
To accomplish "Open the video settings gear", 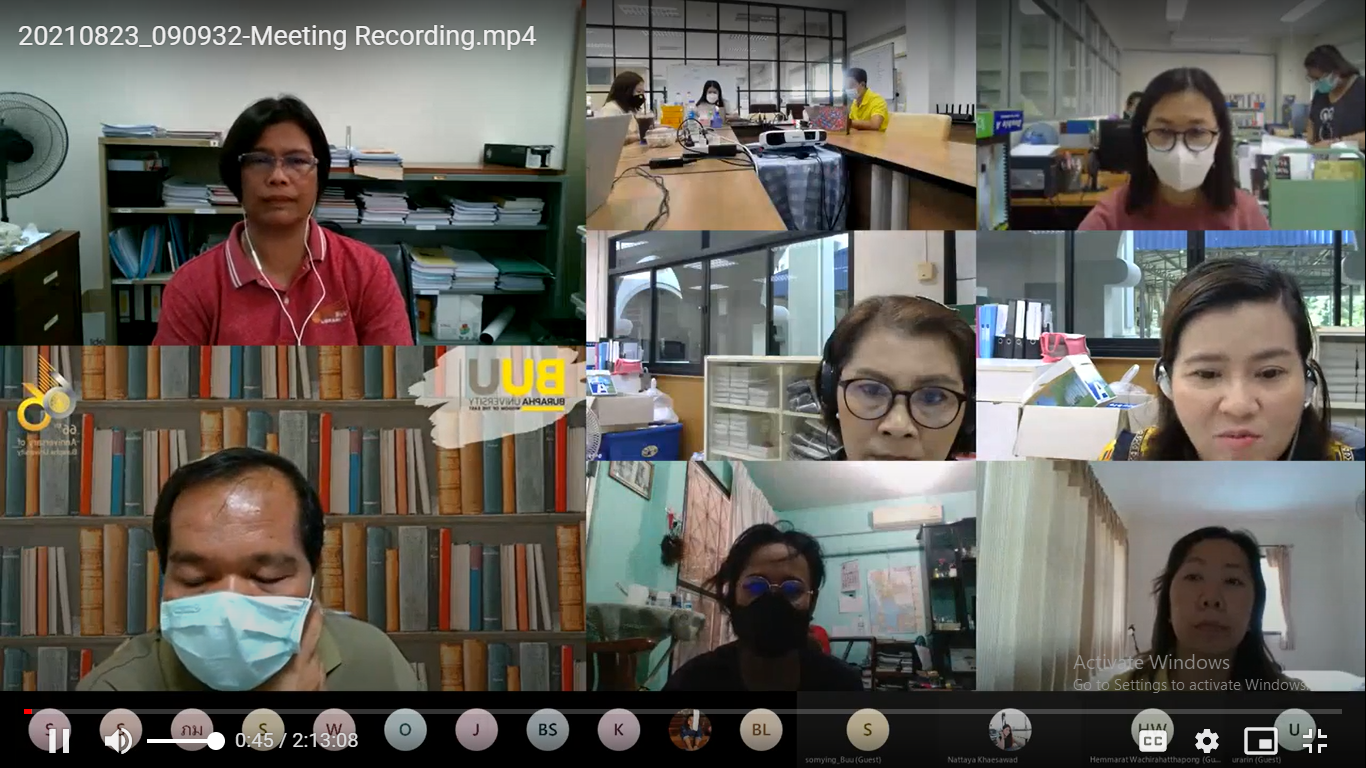I will pos(1207,741).
